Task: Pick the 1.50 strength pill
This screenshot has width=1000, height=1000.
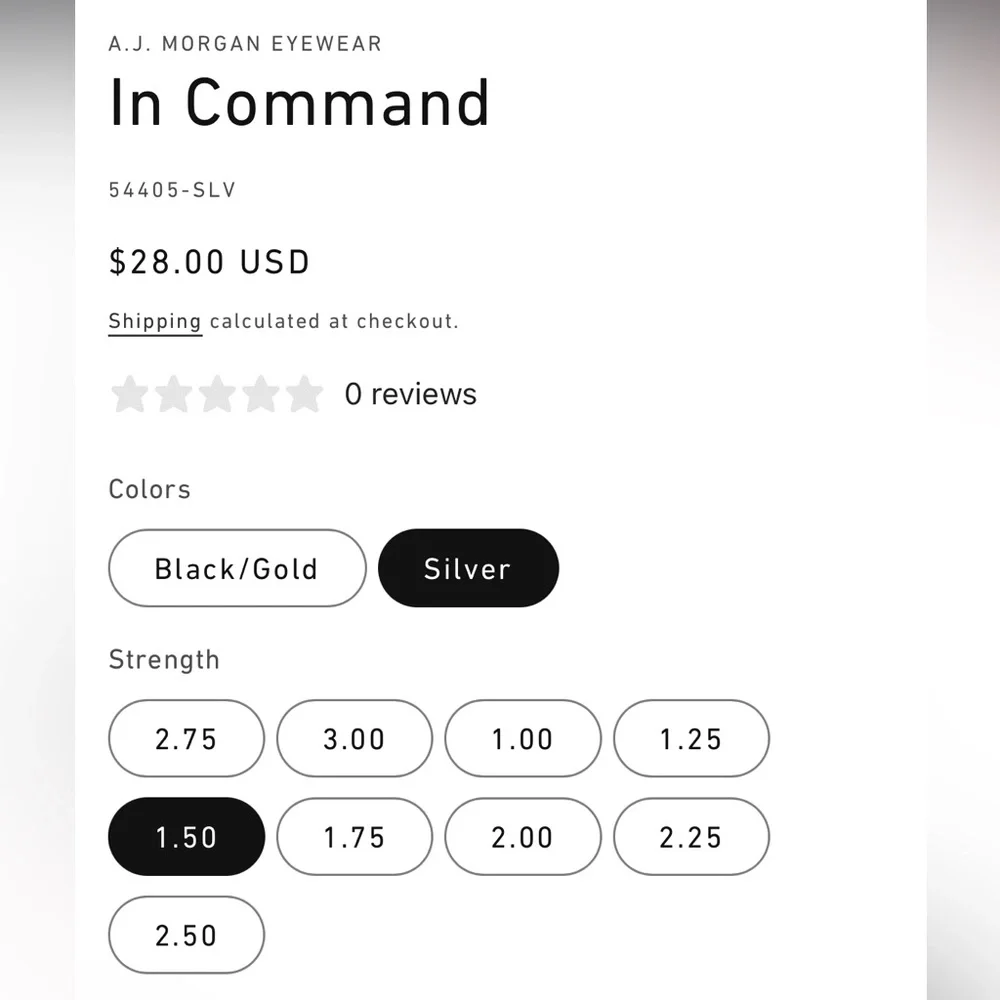Action: tap(186, 837)
